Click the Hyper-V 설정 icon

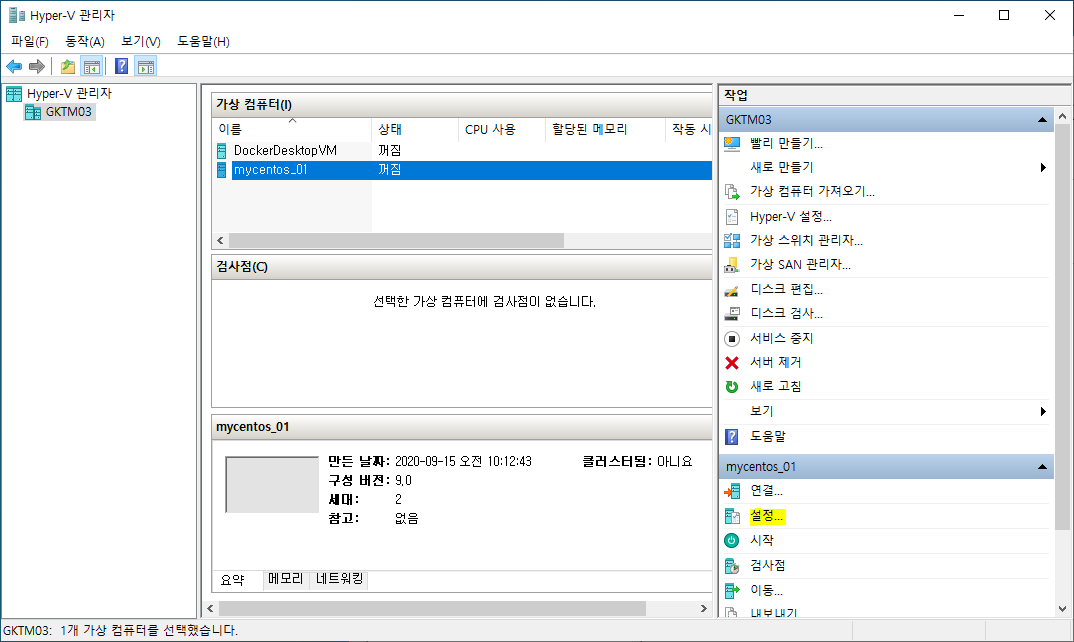point(732,217)
